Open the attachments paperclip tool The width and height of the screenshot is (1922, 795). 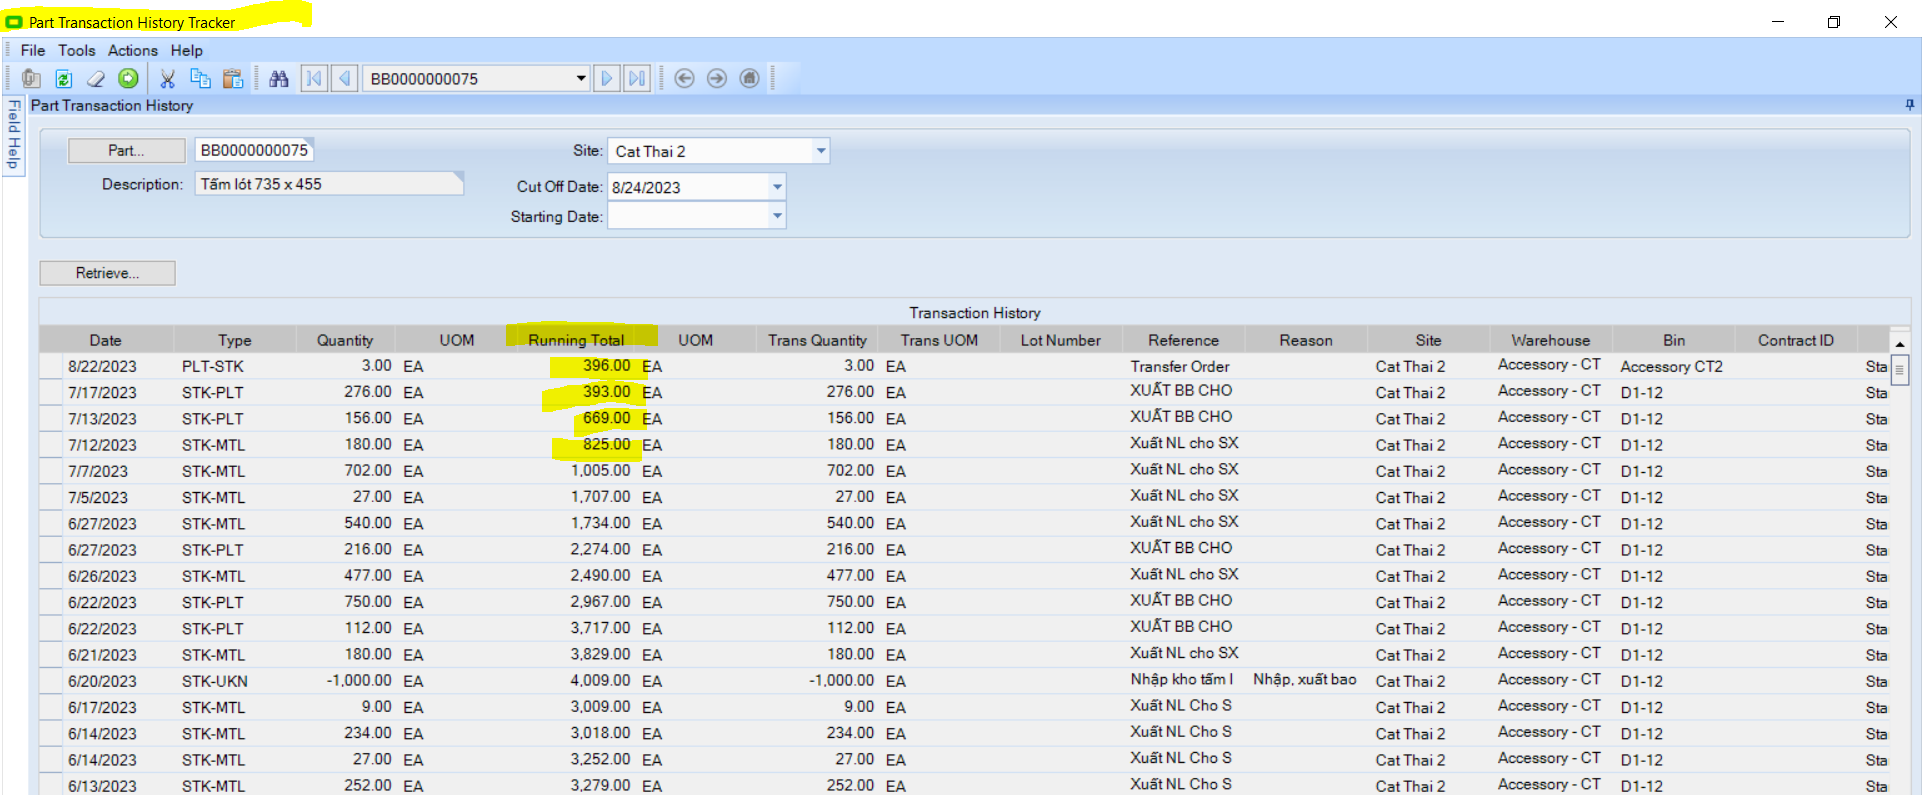tap(31, 78)
